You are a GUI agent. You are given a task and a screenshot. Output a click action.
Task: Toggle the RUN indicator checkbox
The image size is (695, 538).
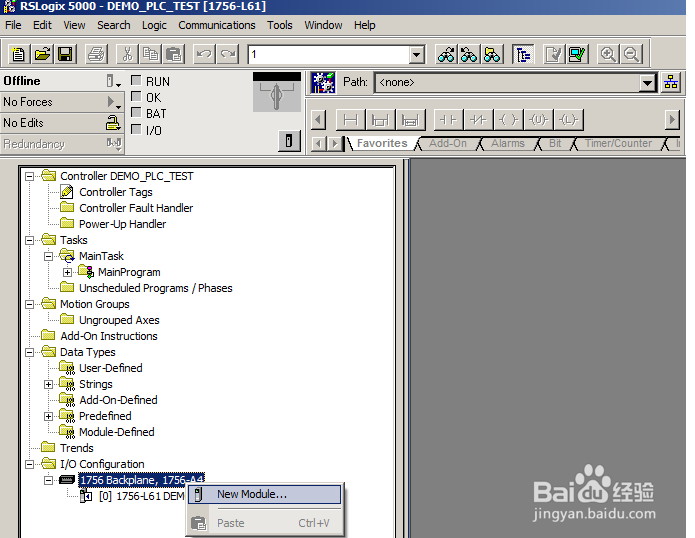click(x=137, y=81)
